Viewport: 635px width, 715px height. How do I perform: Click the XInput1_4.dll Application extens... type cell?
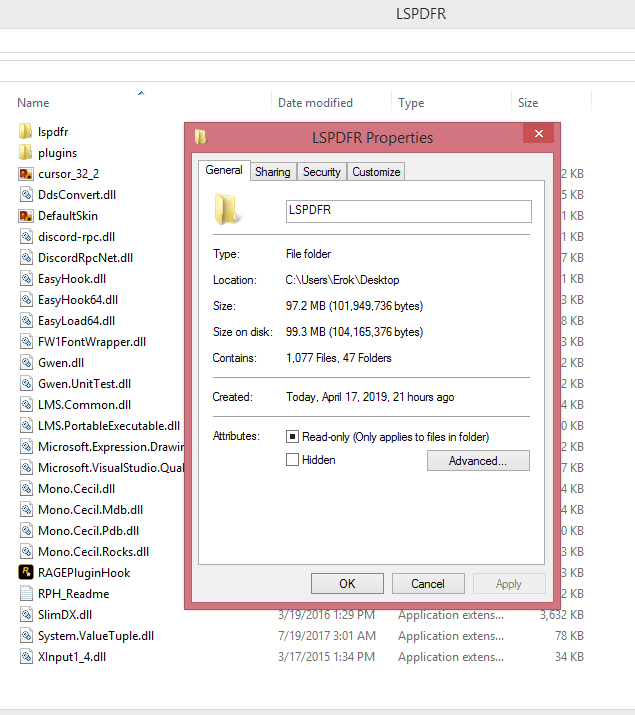pos(451,657)
